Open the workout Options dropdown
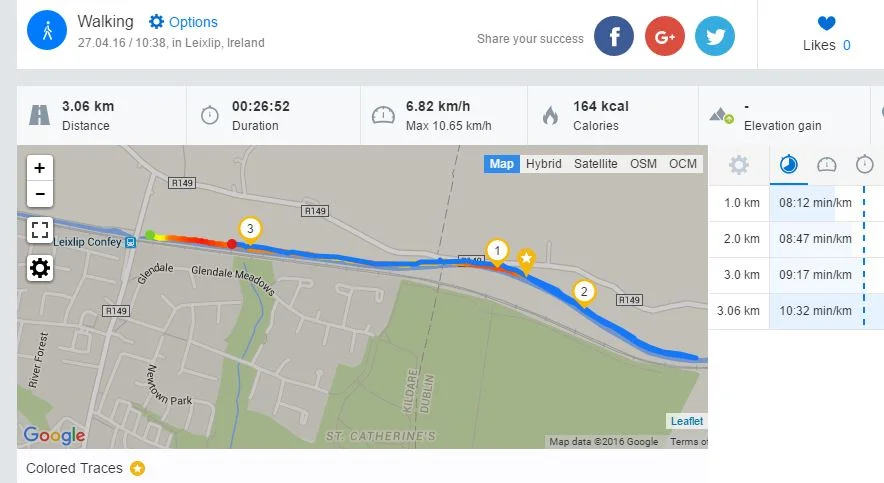This screenshot has height=483, width=884. (x=183, y=22)
